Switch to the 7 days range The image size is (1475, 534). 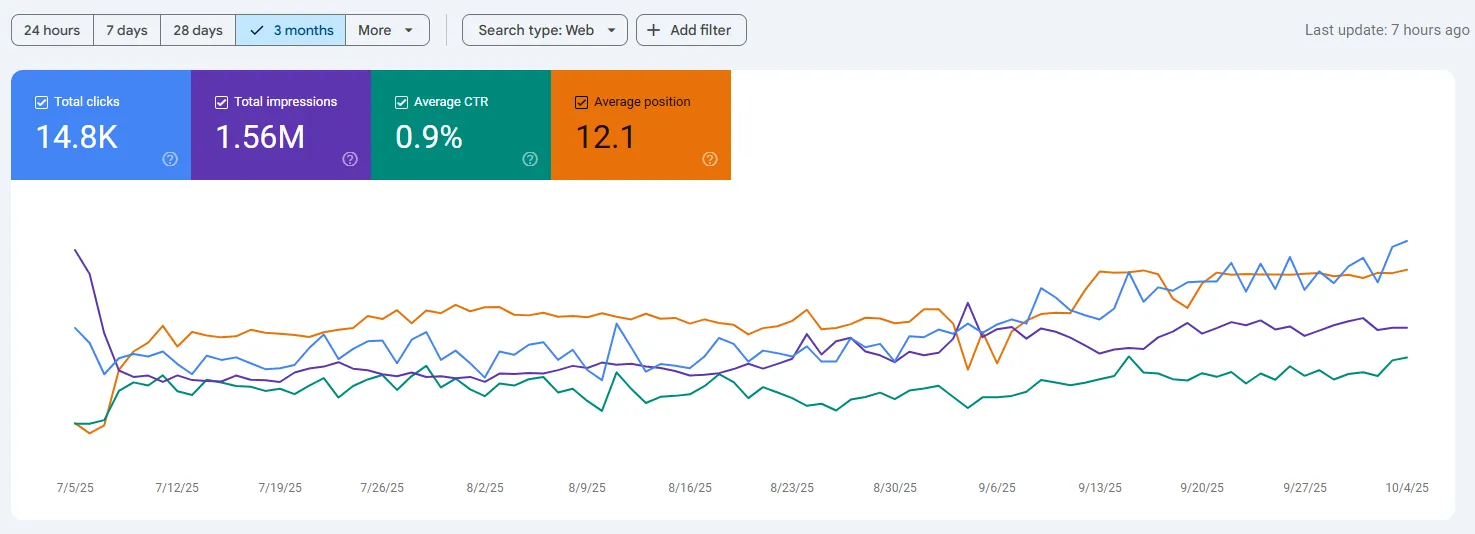click(x=127, y=30)
